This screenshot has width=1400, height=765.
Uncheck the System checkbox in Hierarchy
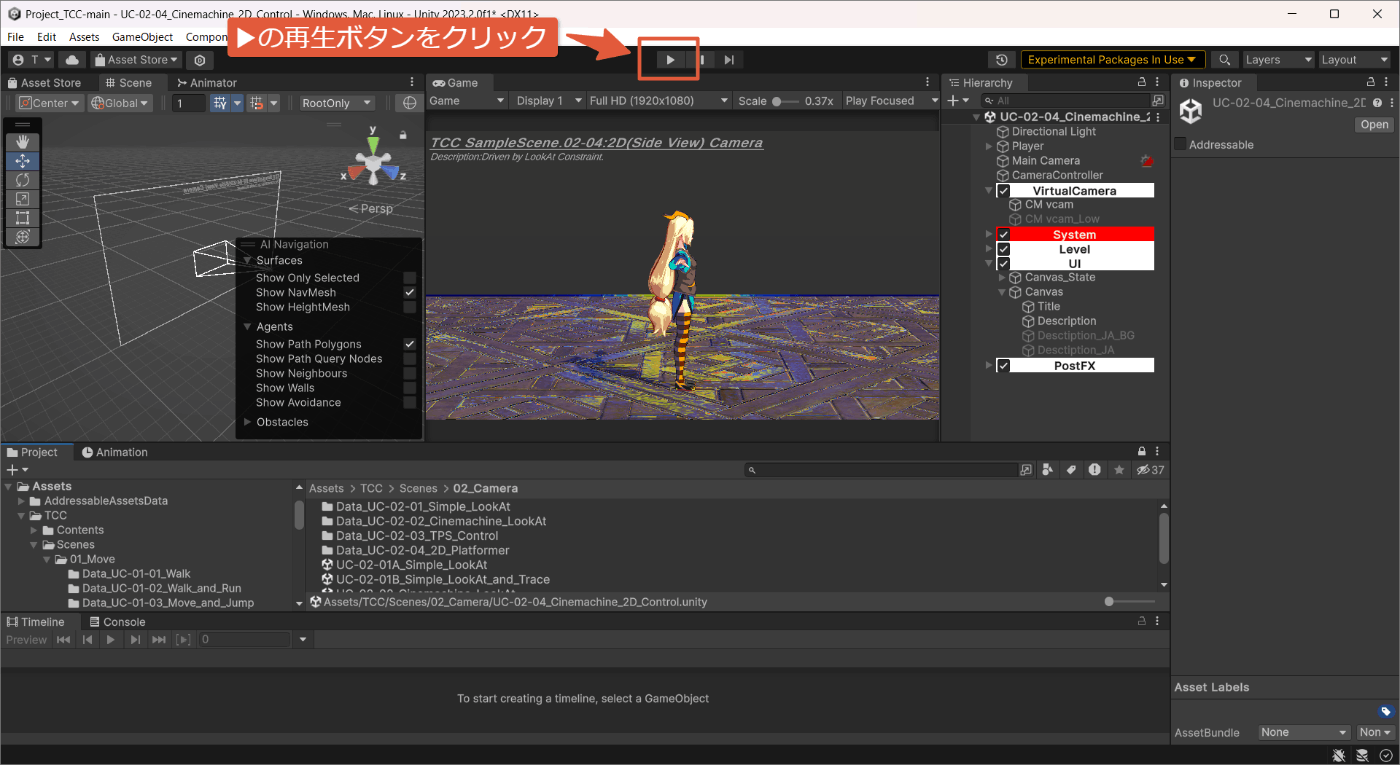tap(1004, 235)
